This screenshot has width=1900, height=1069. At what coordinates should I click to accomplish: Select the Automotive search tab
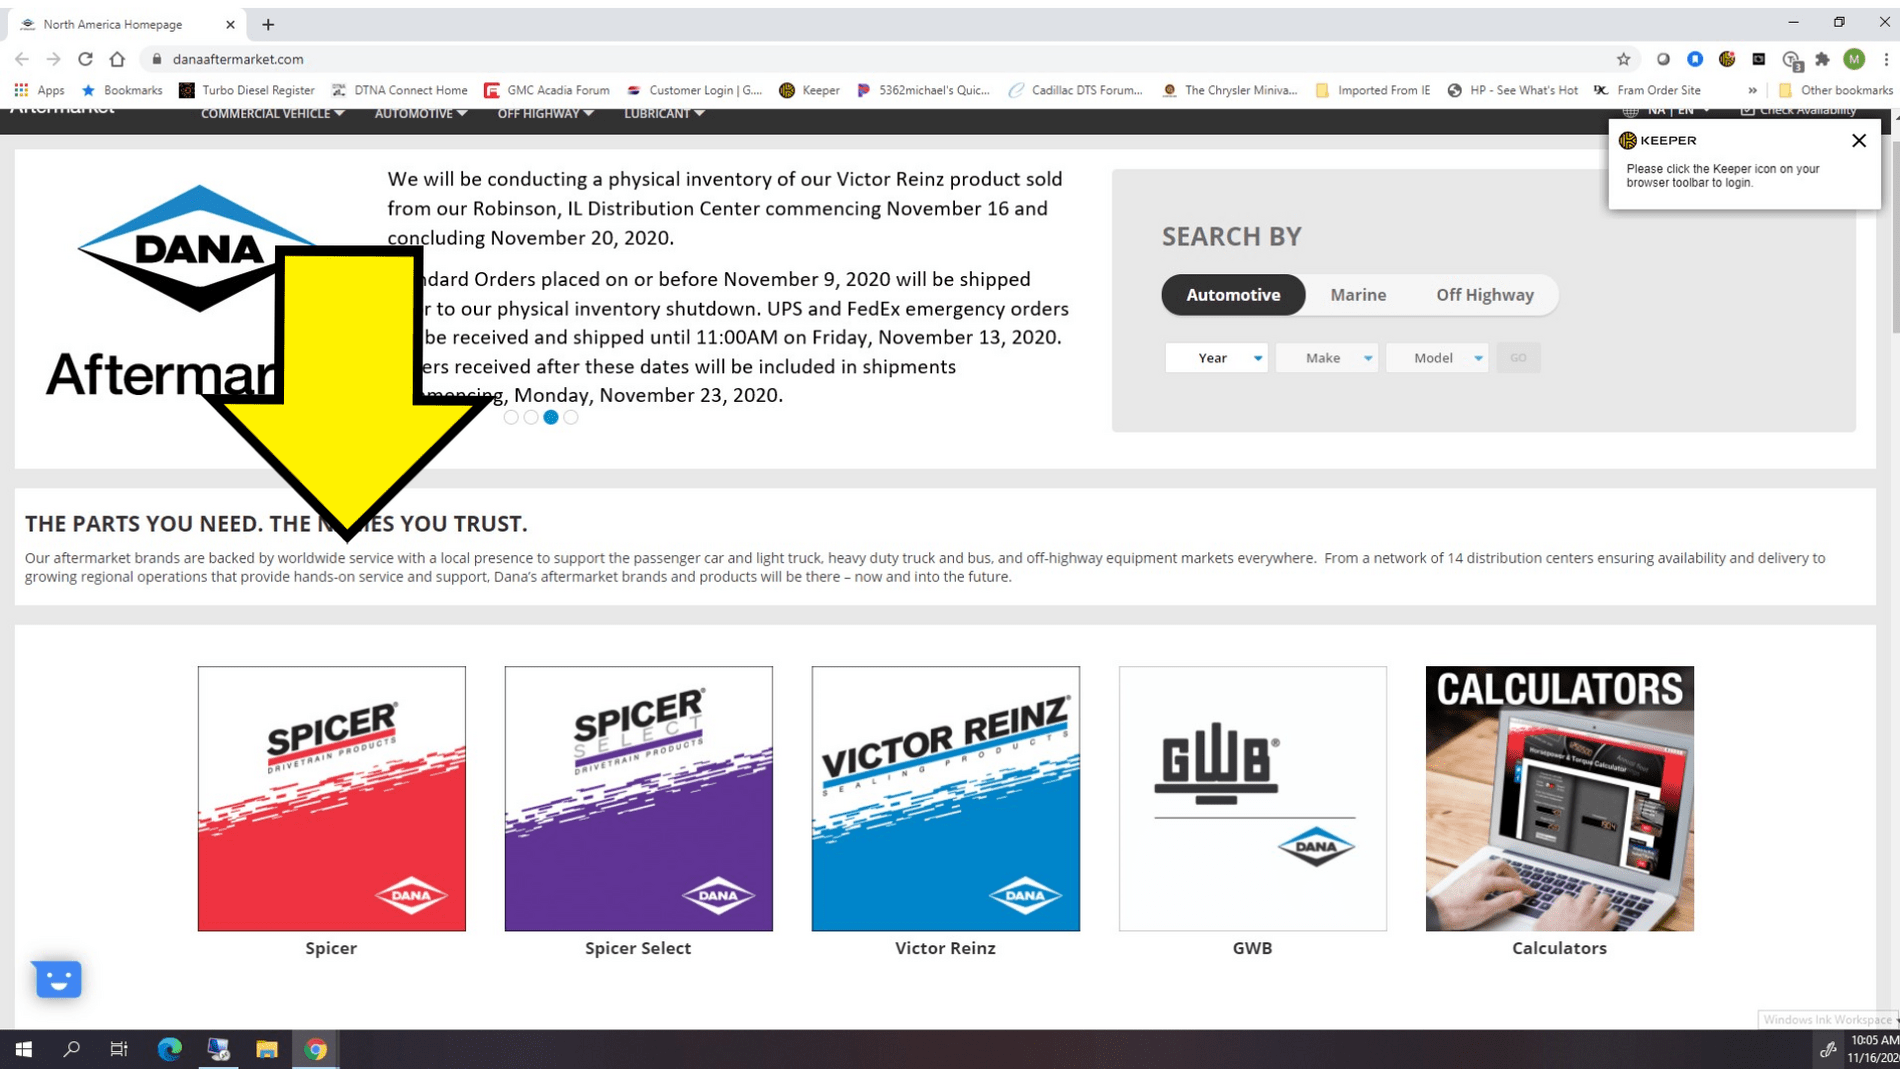[1233, 295]
